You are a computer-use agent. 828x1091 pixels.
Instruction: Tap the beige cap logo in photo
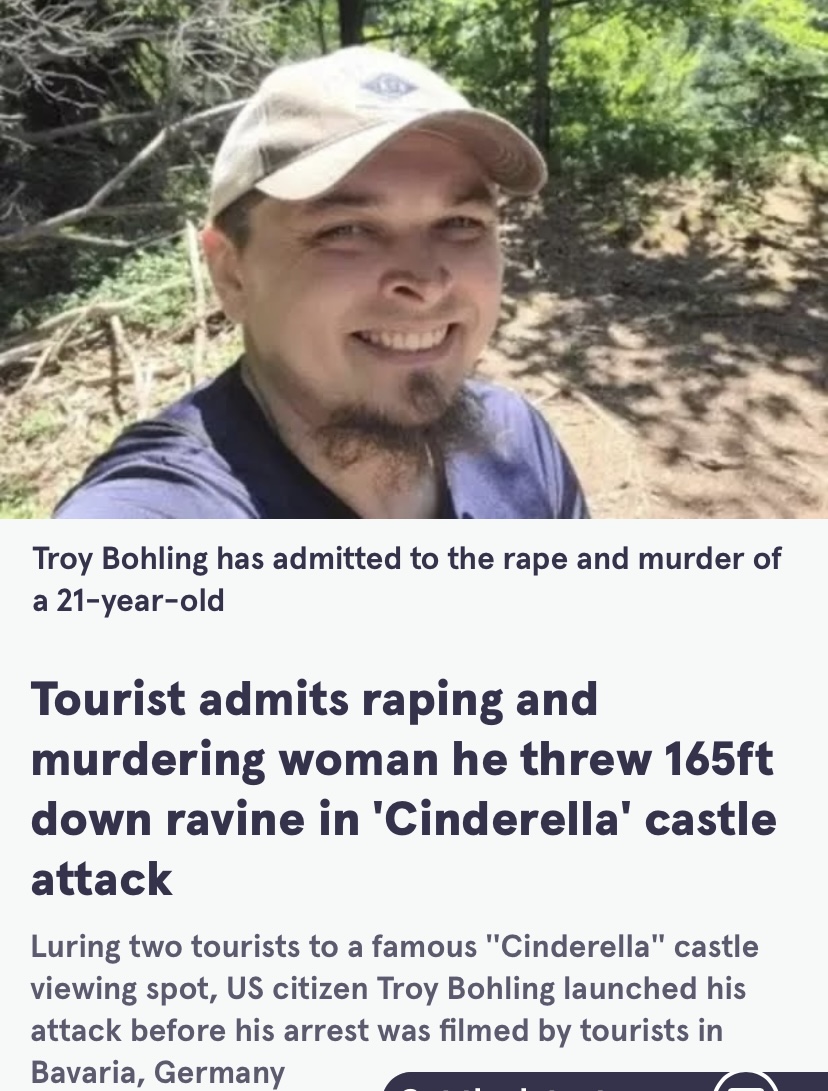[x=390, y=86]
